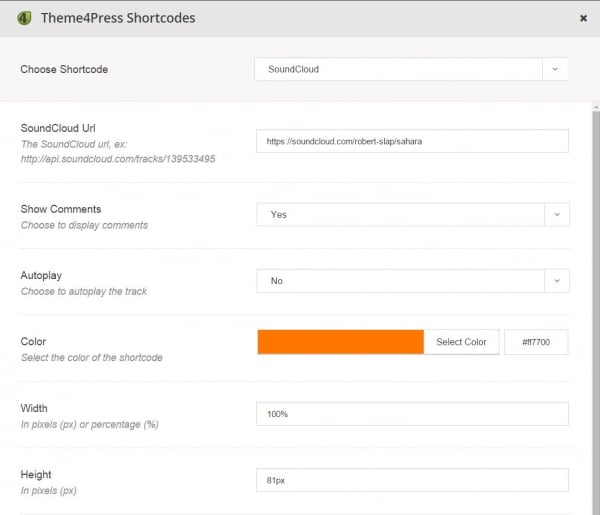Image resolution: width=600 pixels, height=515 pixels.
Task: Select the SoundCloud shortcode combo box
Action: coord(411,69)
